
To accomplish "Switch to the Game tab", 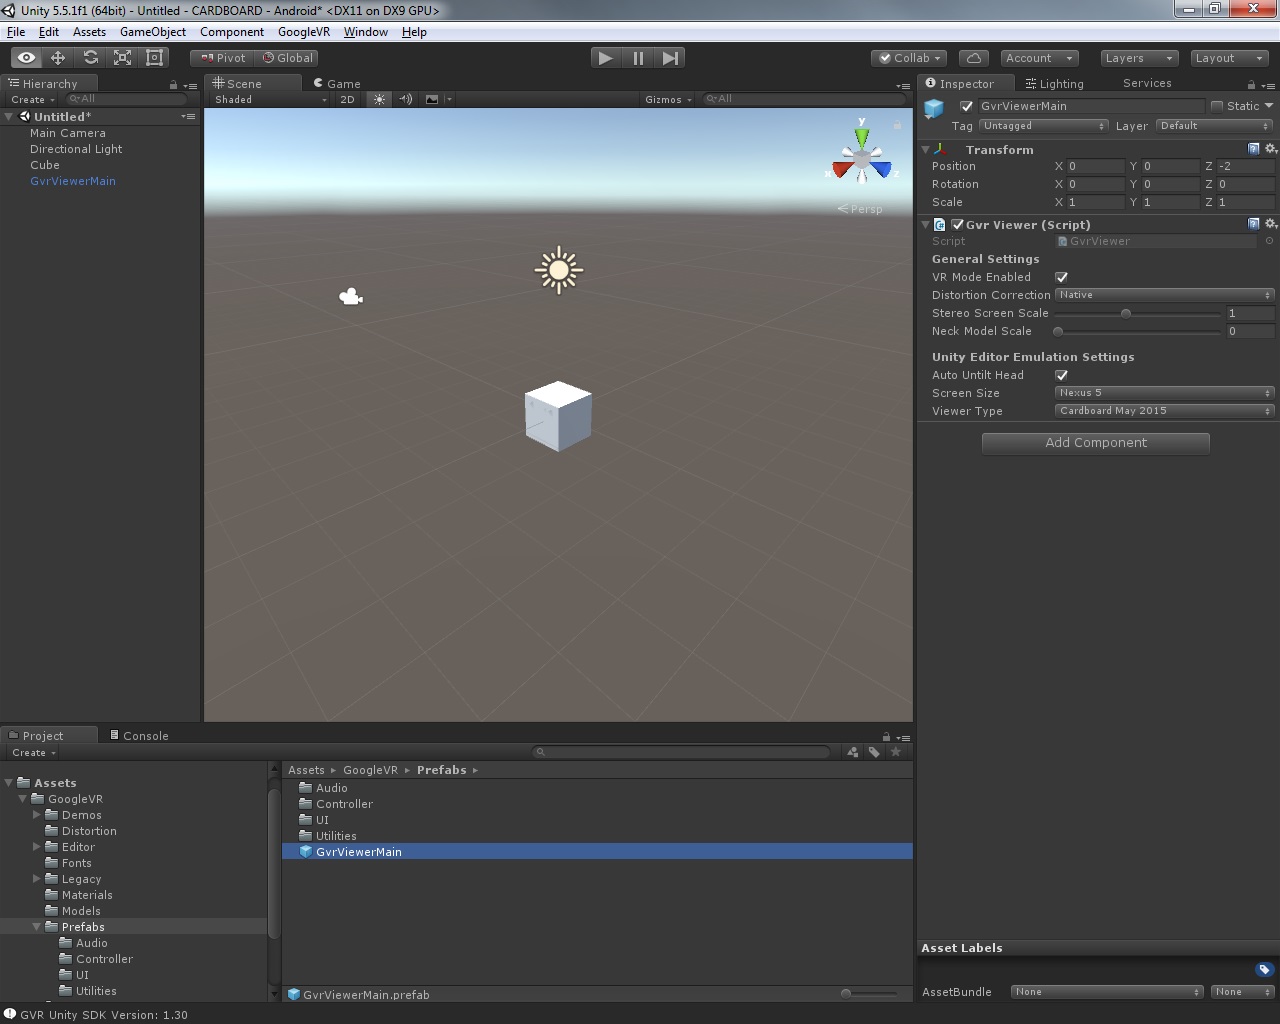I will pos(337,84).
